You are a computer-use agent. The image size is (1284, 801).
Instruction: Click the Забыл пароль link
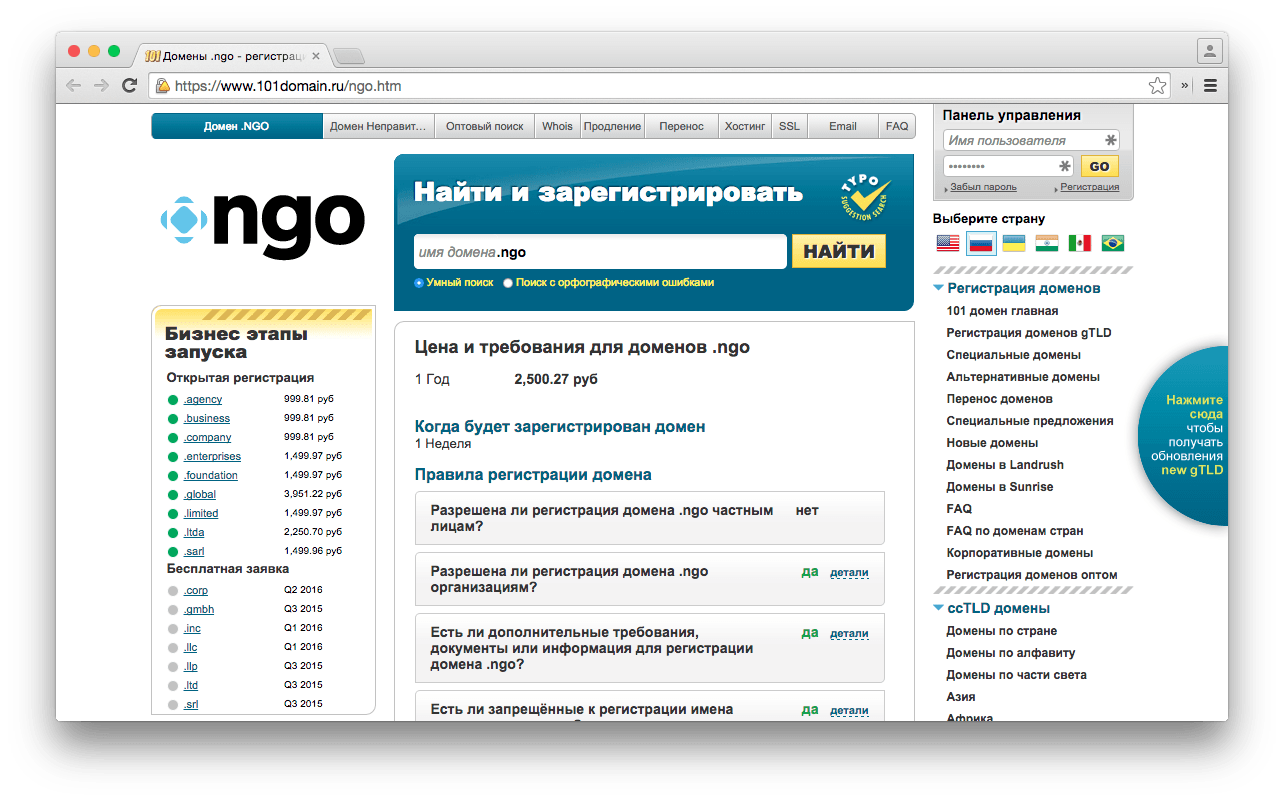983,187
